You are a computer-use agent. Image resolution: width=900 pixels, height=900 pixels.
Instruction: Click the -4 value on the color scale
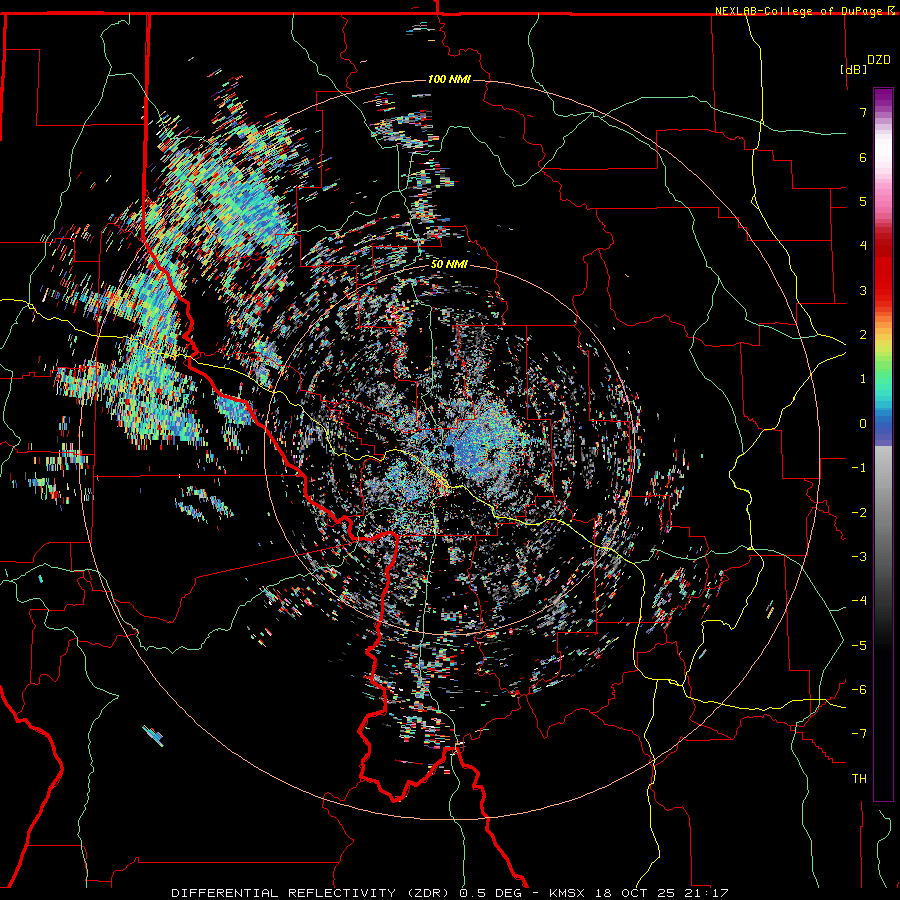[x=859, y=601]
